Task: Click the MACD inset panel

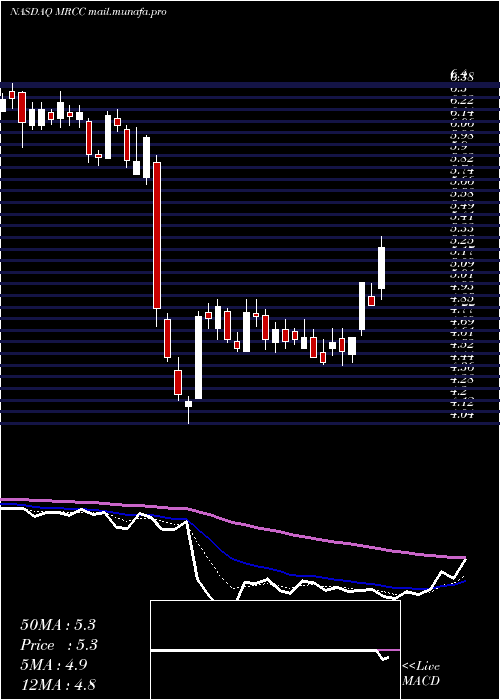Action: click(x=275, y=650)
